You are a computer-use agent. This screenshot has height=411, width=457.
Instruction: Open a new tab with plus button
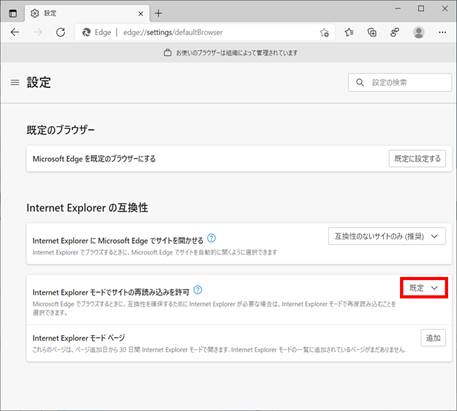158,13
